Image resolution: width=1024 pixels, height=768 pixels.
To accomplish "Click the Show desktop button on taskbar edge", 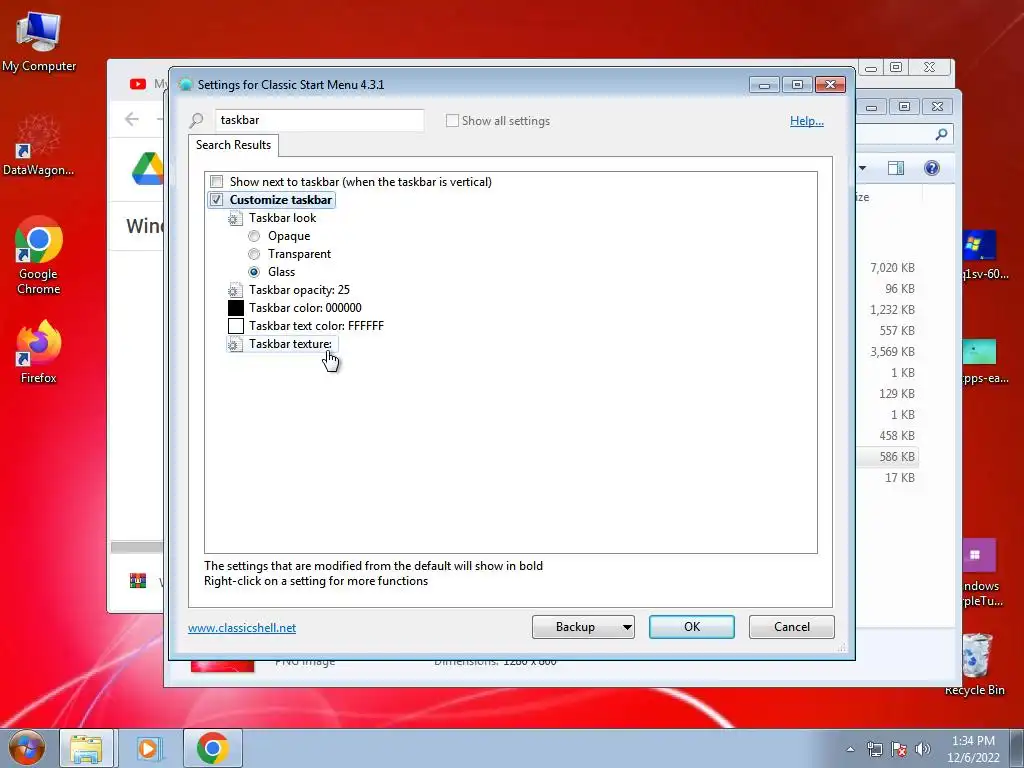I will [1016, 748].
